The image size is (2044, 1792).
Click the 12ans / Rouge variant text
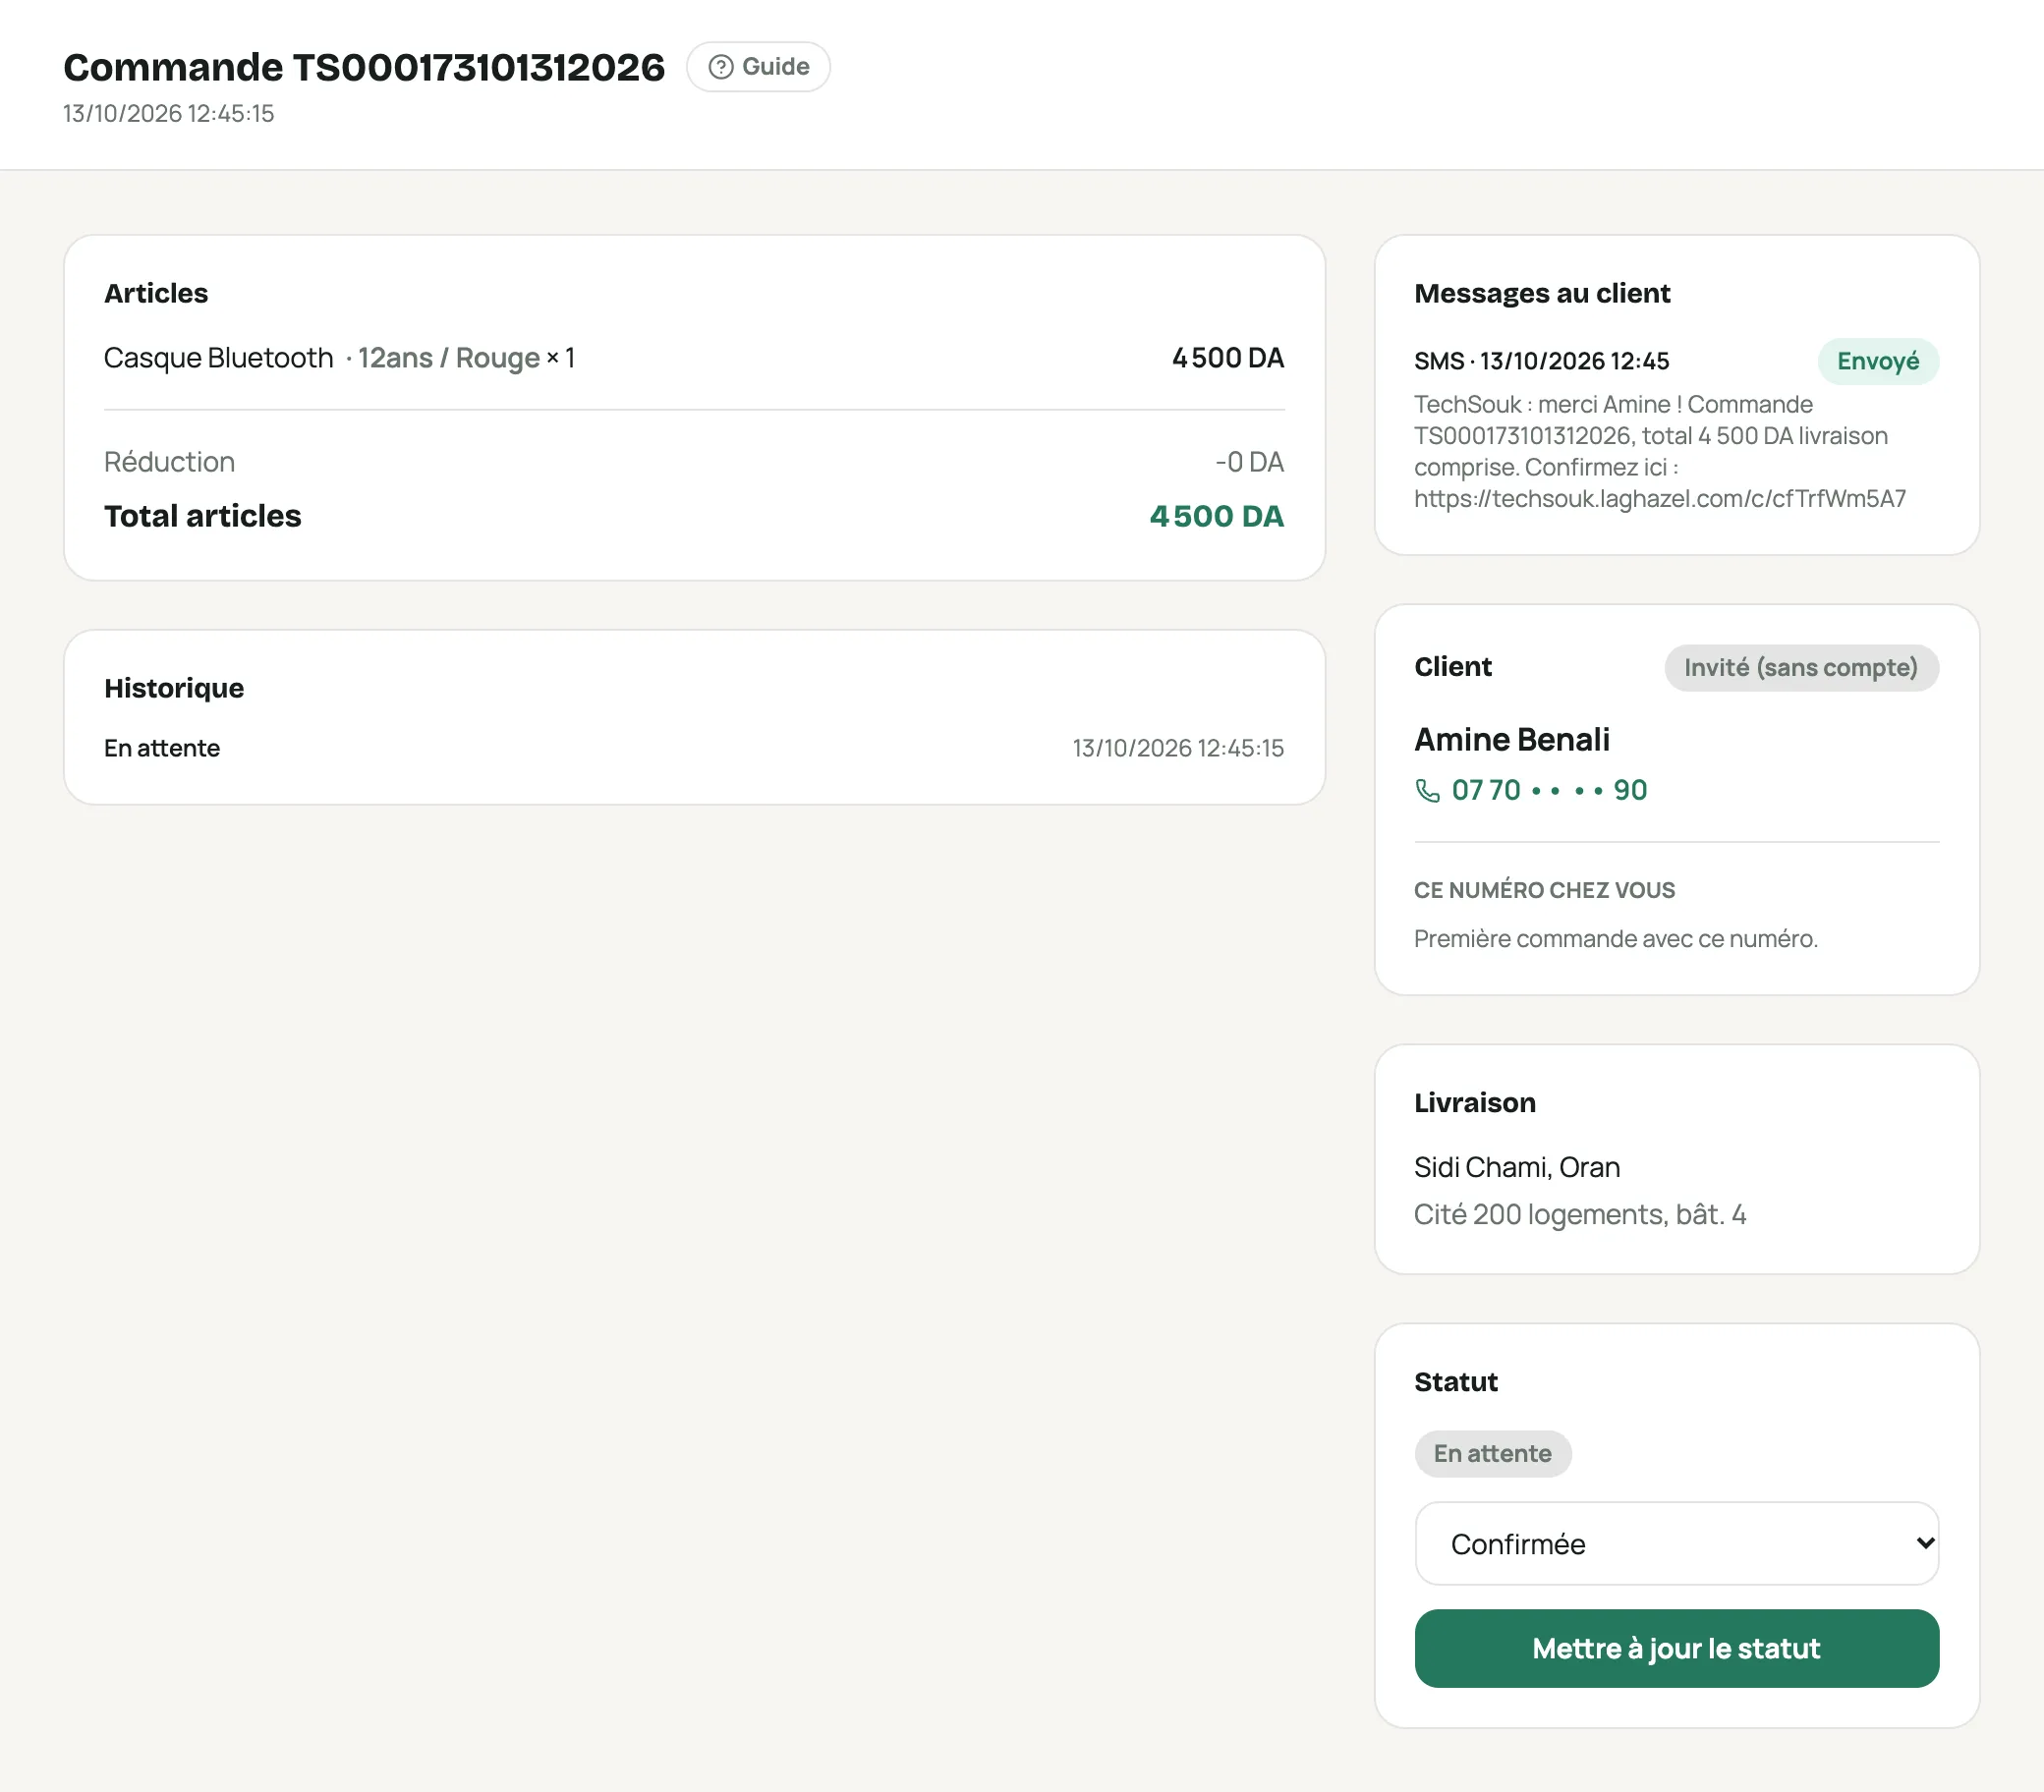pos(449,358)
